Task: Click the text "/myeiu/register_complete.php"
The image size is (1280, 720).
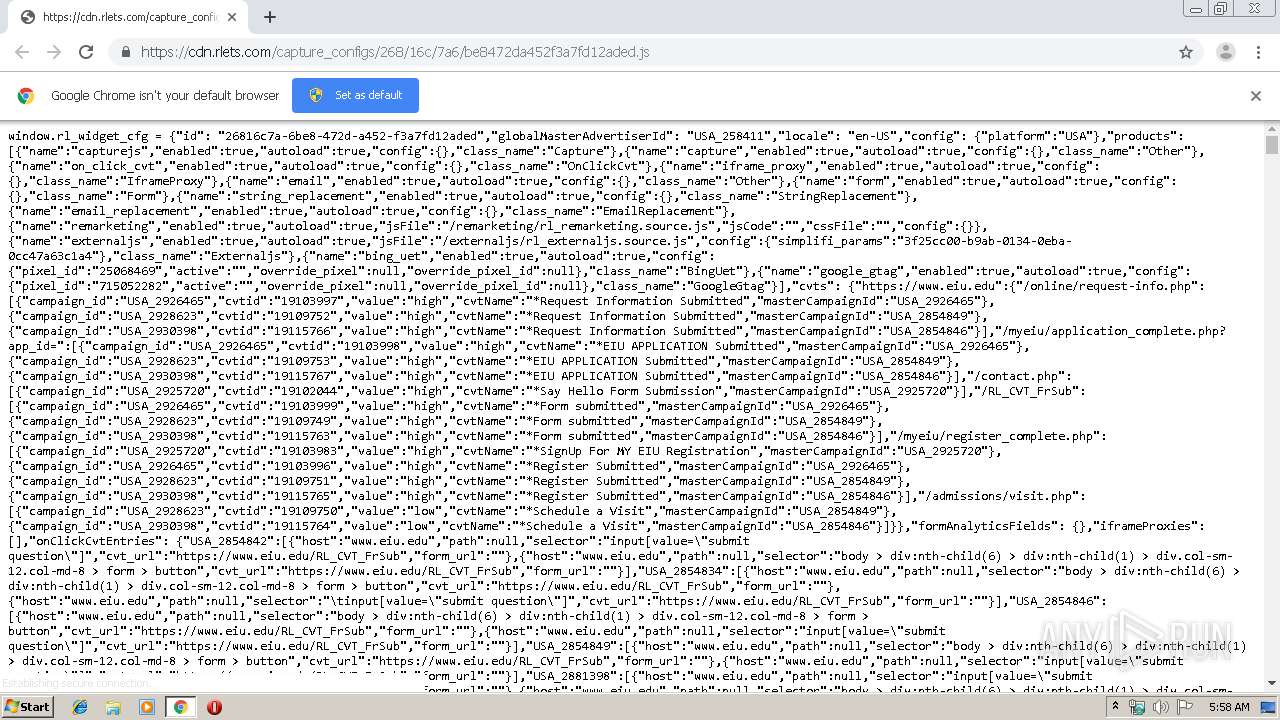Action: coord(998,436)
